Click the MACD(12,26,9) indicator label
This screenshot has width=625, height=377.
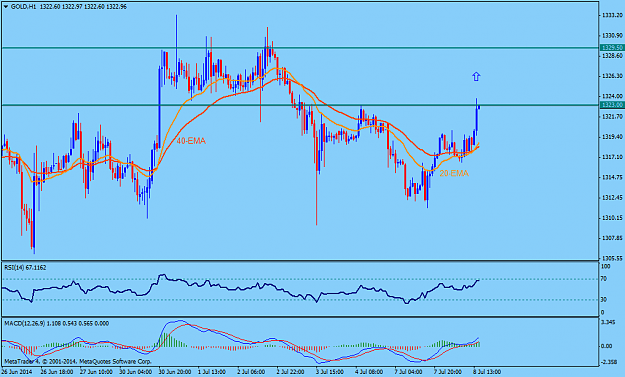(x=56, y=324)
